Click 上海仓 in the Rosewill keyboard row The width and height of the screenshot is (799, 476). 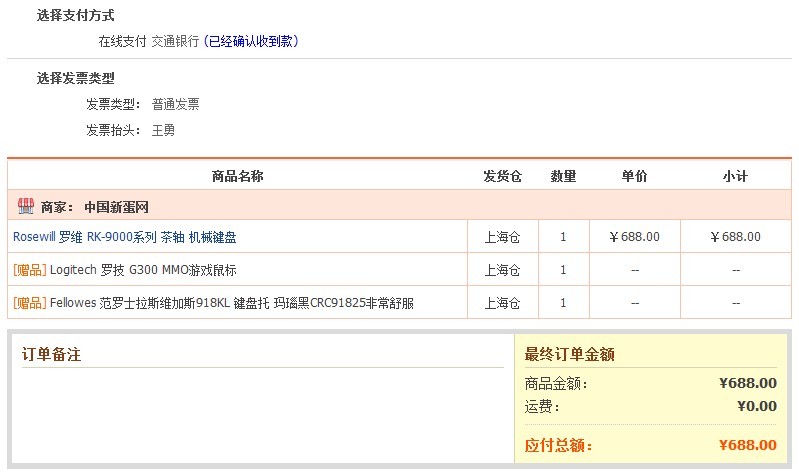[x=502, y=237]
